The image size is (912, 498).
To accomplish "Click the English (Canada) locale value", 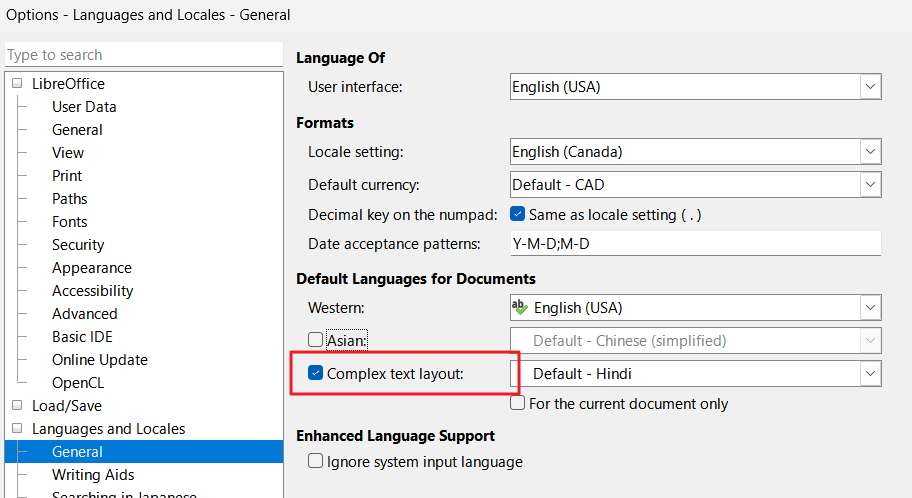I will coord(567,152).
